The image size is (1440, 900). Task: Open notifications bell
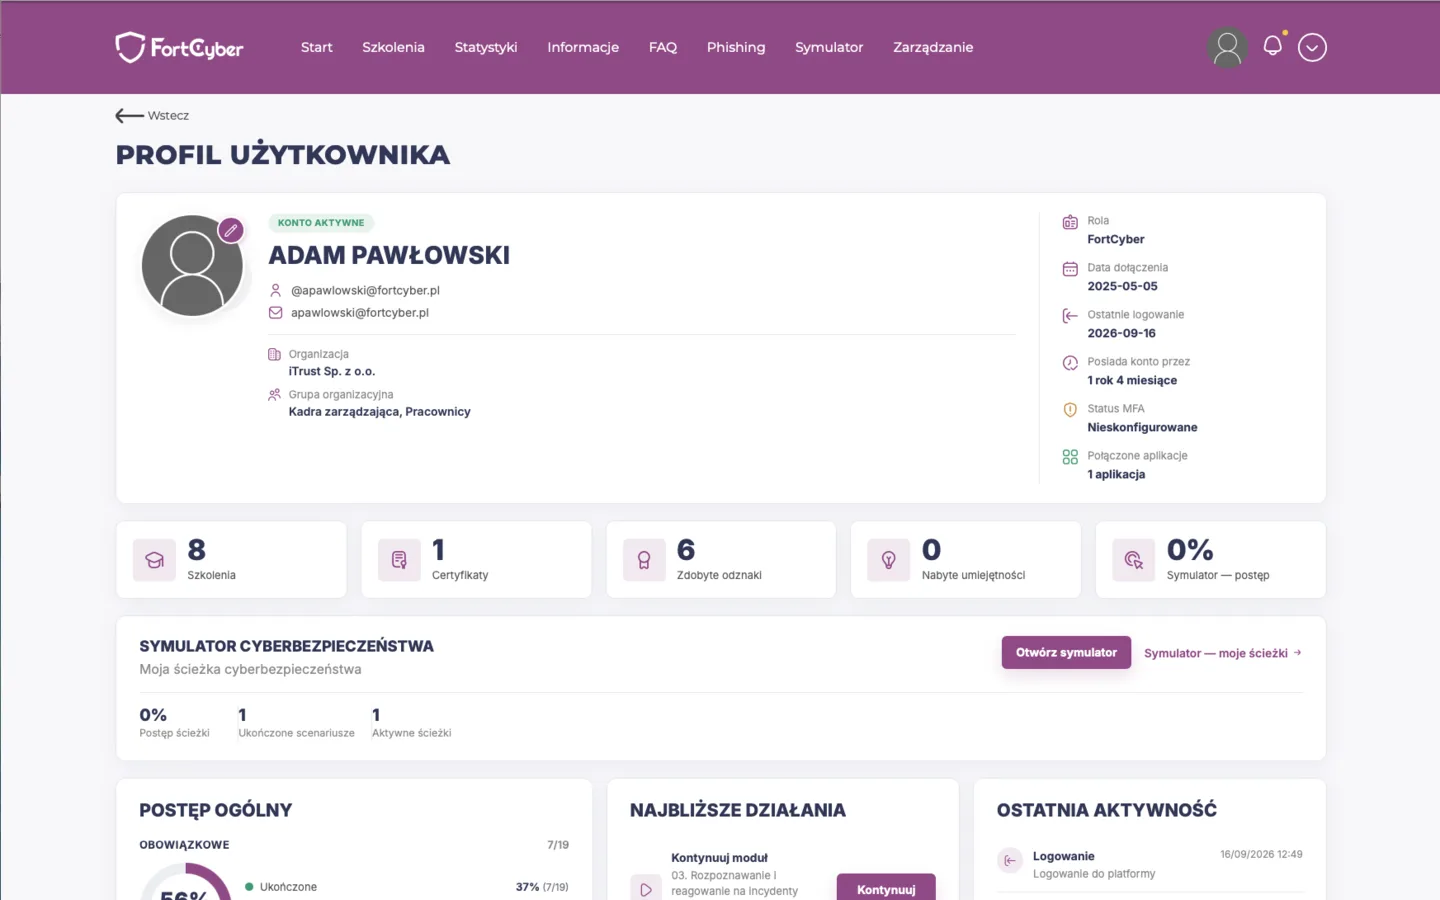click(1273, 46)
